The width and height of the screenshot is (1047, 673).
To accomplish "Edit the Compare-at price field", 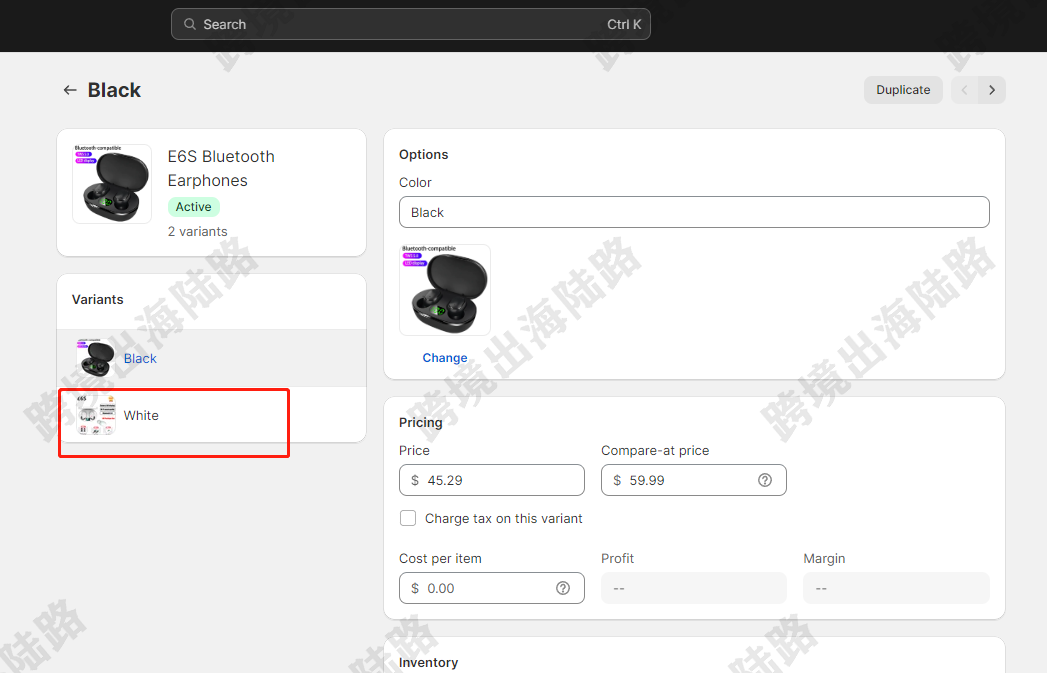I will click(x=693, y=480).
